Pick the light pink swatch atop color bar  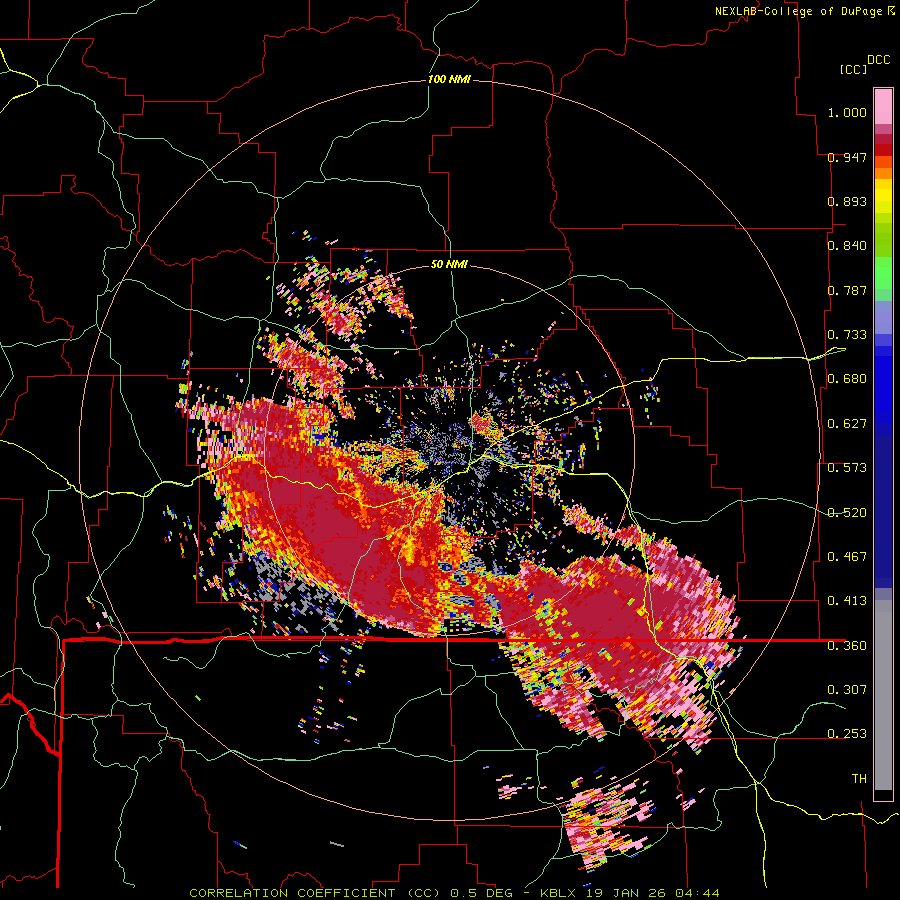click(883, 106)
